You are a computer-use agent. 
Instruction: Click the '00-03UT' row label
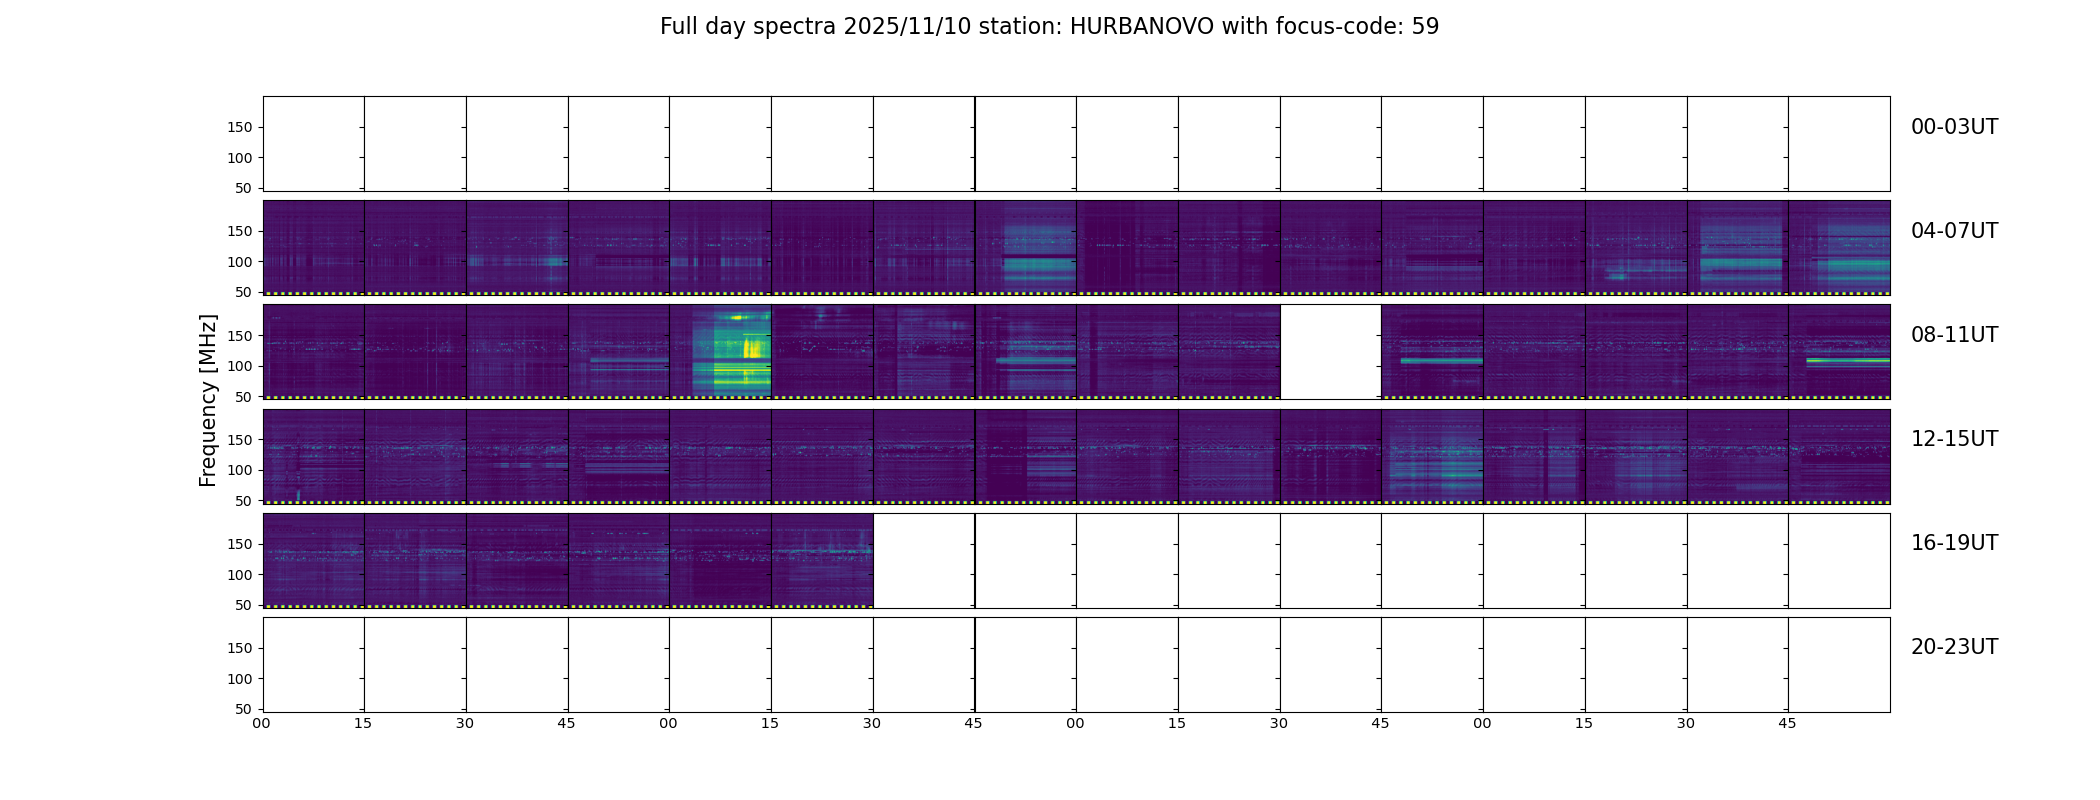[1954, 127]
